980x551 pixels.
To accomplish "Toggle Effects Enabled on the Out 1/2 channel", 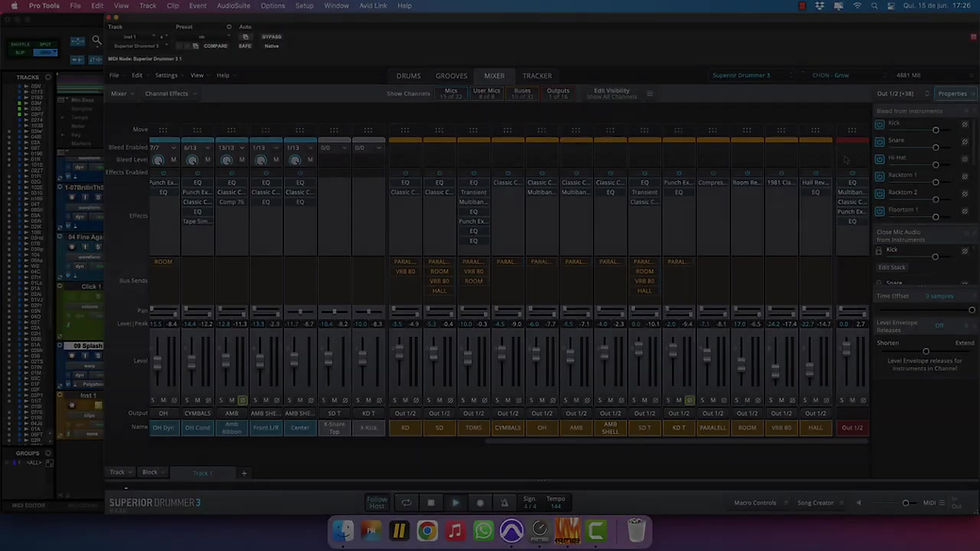I will 852,173.
